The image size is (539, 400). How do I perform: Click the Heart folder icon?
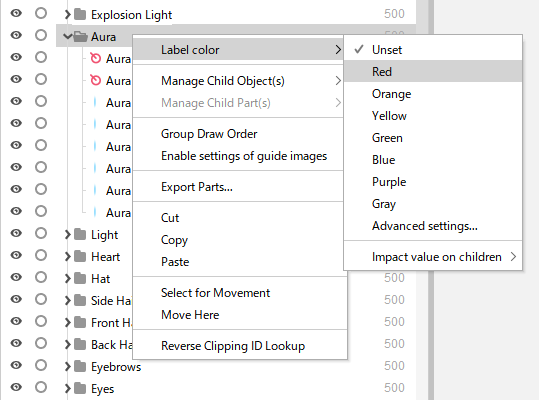(80, 256)
